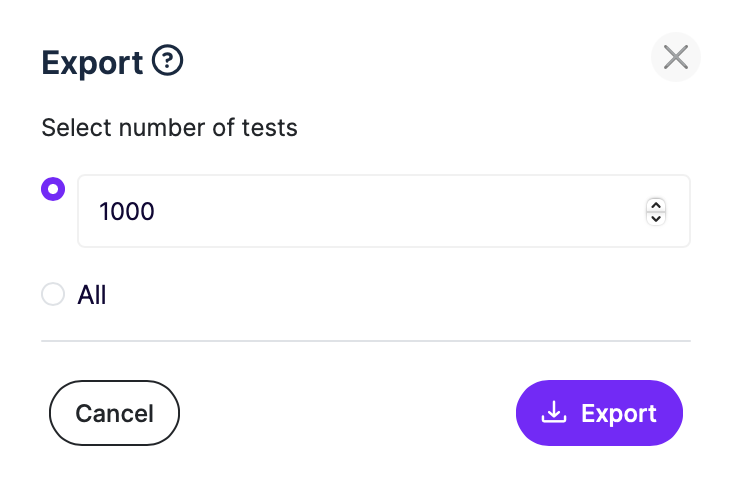Pick the purple selected radio for 1000
732x478 pixels.
[x=53, y=189]
